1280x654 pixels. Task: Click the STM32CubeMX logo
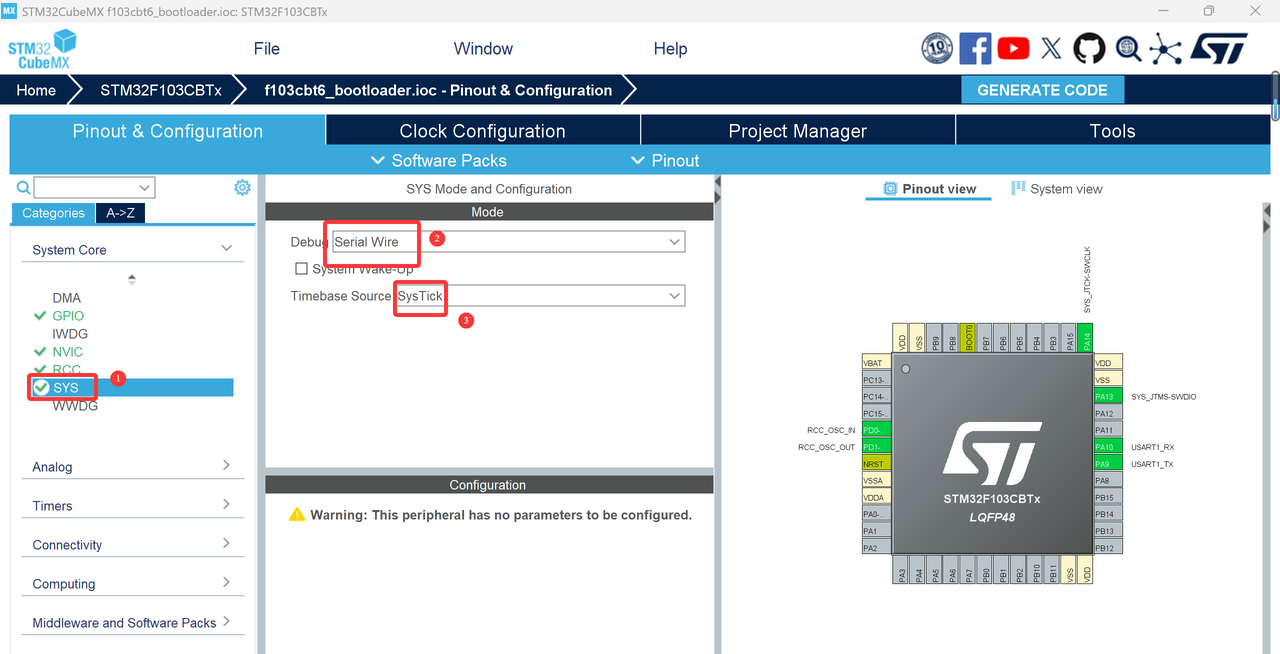pyautogui.click(x=43, y=49)
